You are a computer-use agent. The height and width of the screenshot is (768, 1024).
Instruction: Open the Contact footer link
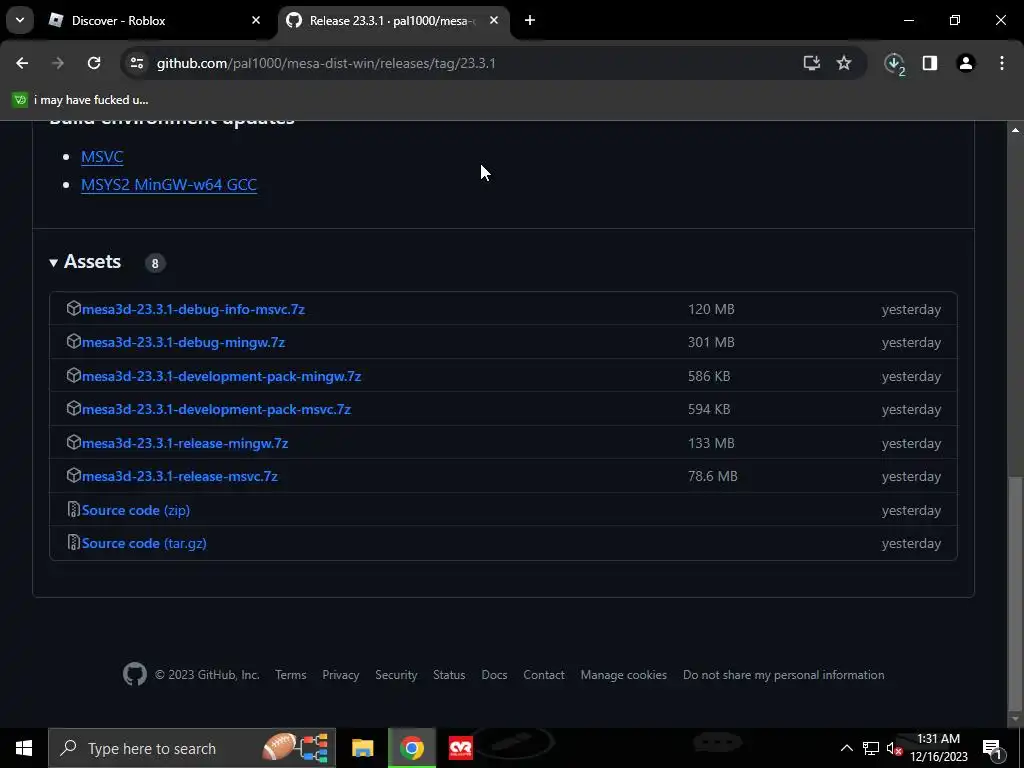(543, 675)
